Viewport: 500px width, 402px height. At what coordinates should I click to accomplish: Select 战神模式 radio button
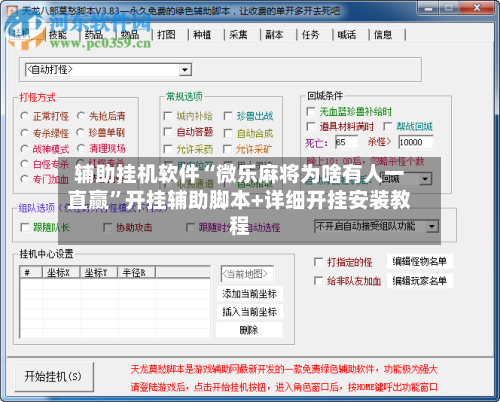[x=24, y=149]
